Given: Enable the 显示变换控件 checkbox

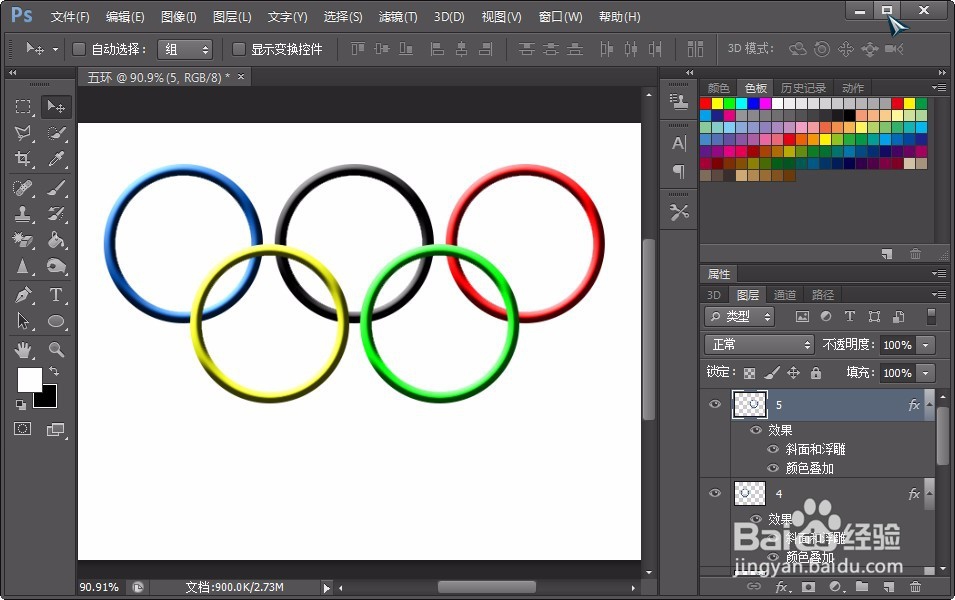Looking at the screenshot, I should coord(239,49).
